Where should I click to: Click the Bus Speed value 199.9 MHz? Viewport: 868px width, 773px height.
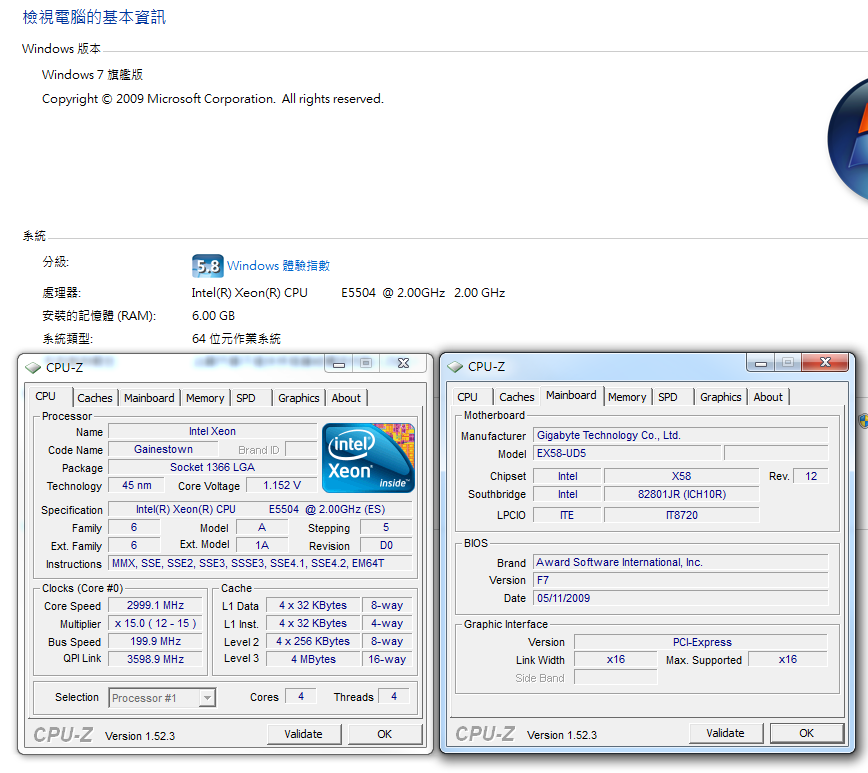pyautogui.click(x=155, y=641)
